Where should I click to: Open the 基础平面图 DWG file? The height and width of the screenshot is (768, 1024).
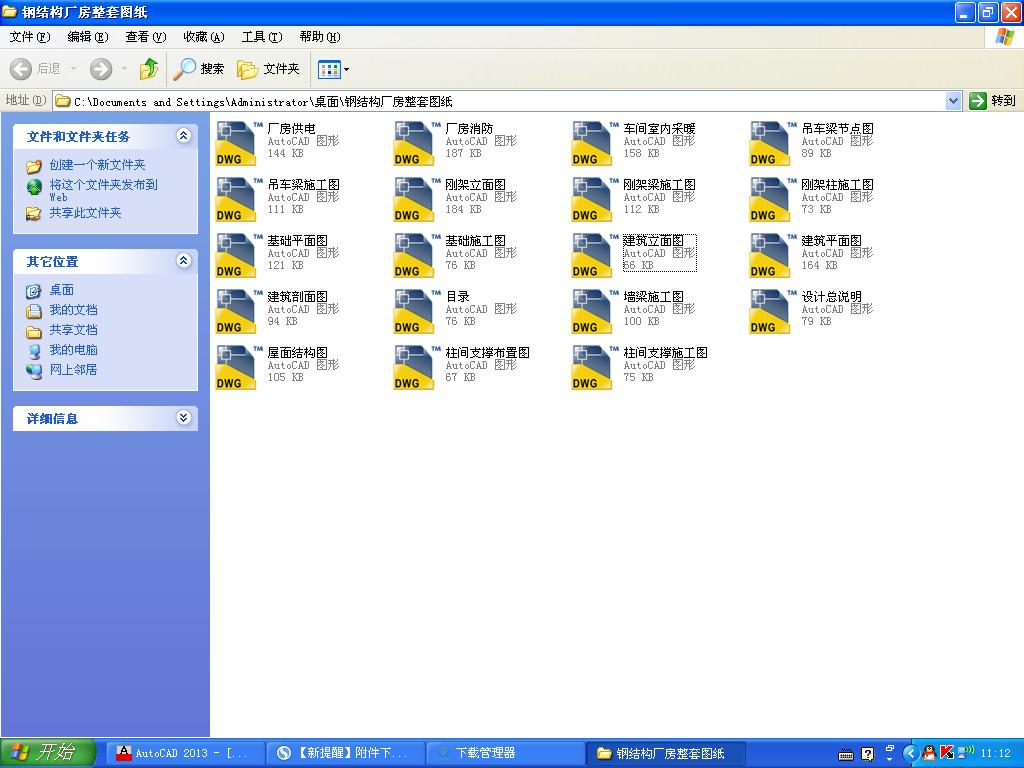234,255
